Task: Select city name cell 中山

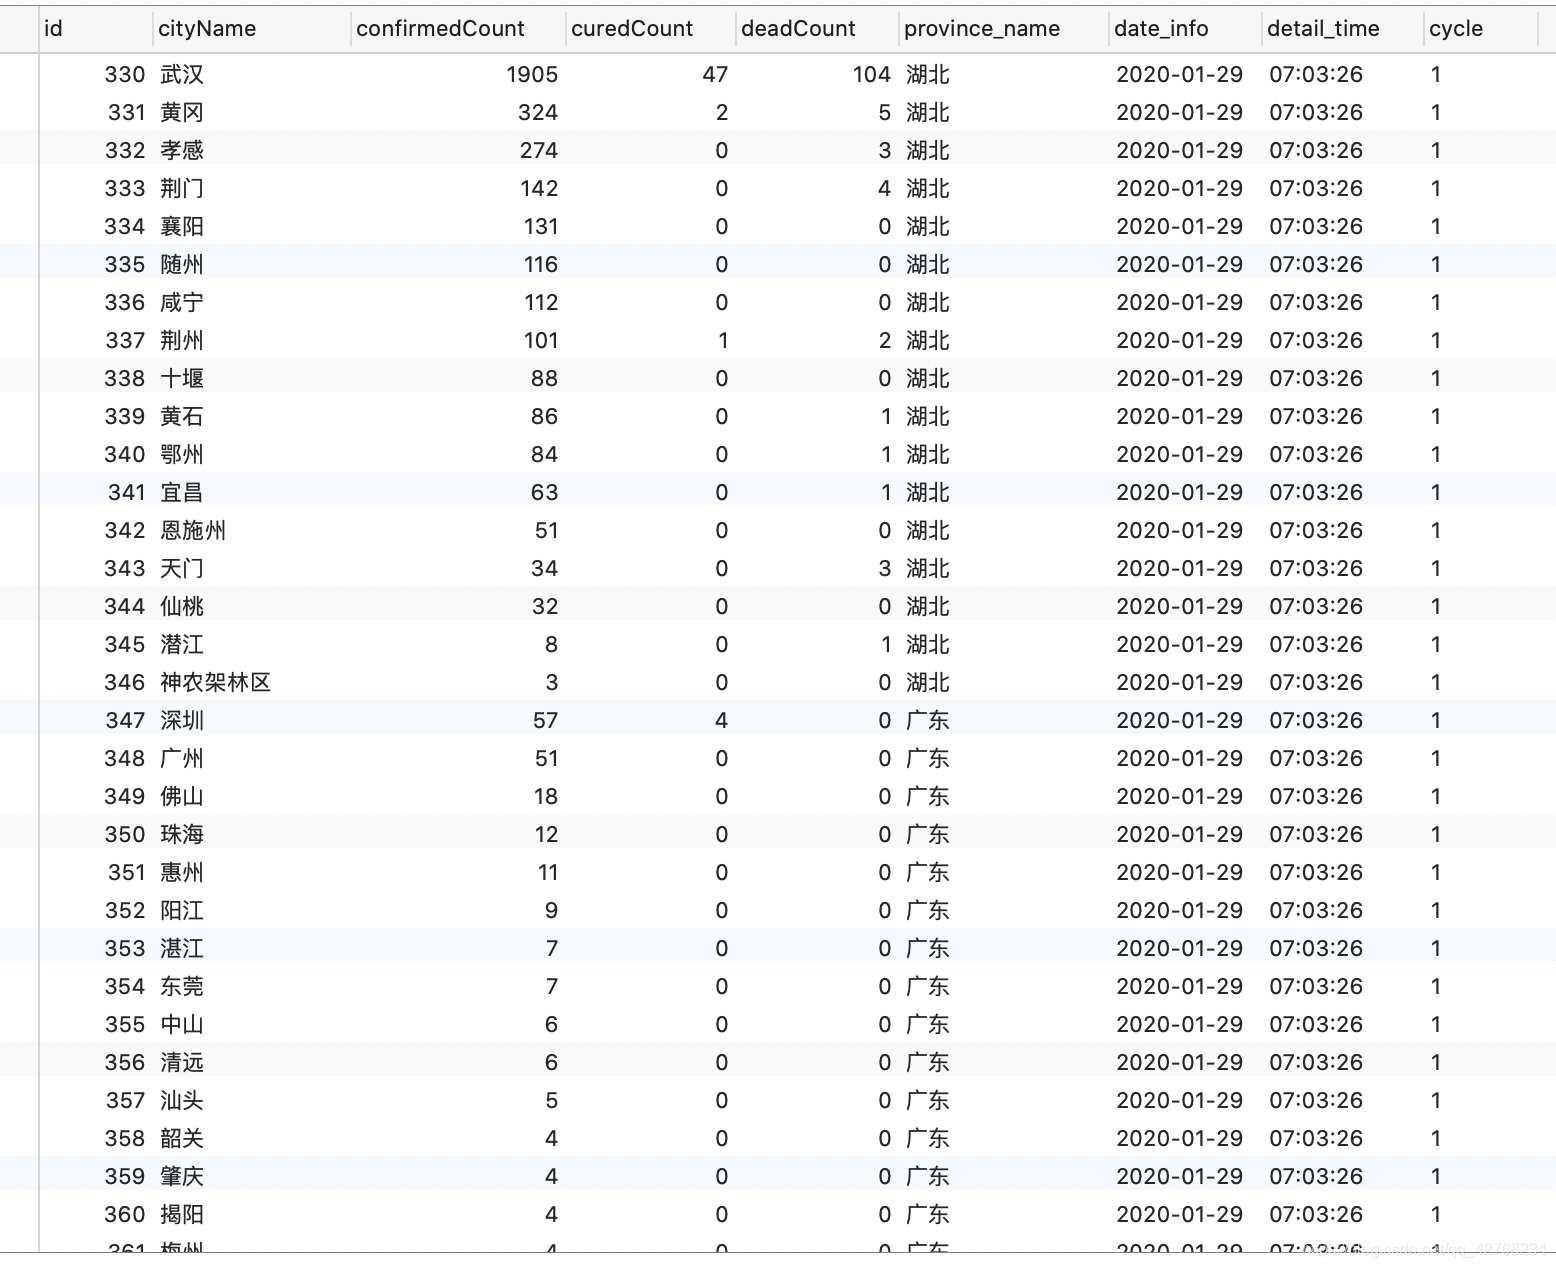Action: (182, 1024)
